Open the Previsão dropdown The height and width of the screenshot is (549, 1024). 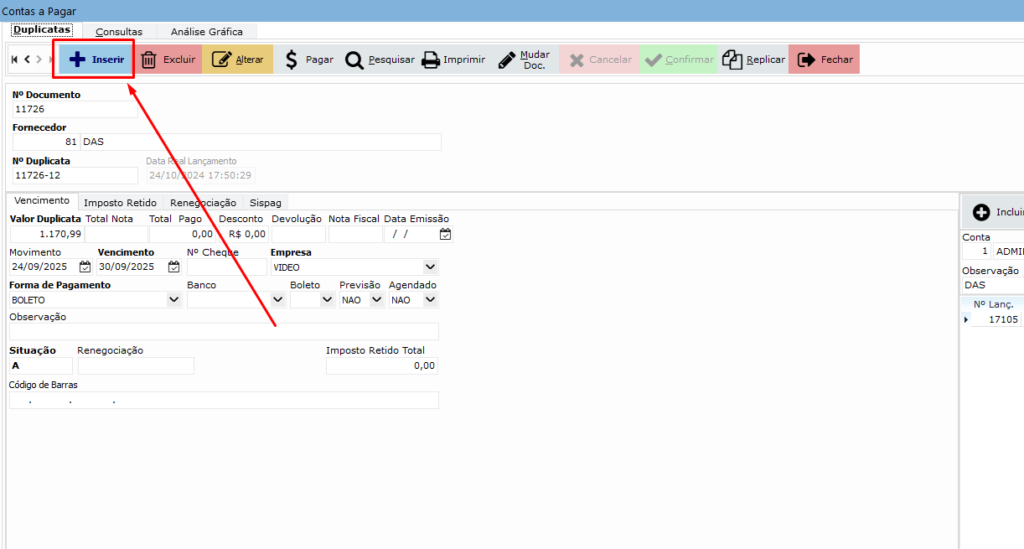[377, 299]
